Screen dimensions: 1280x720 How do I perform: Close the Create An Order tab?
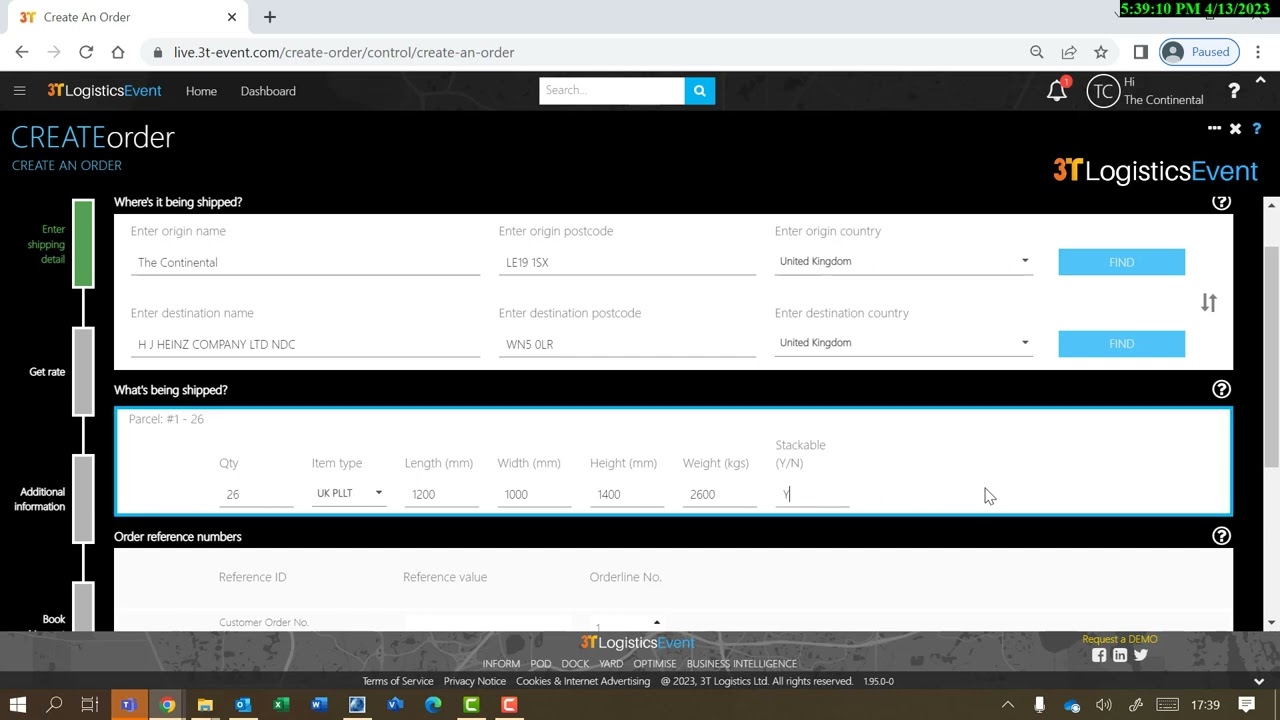pos(232,17)
